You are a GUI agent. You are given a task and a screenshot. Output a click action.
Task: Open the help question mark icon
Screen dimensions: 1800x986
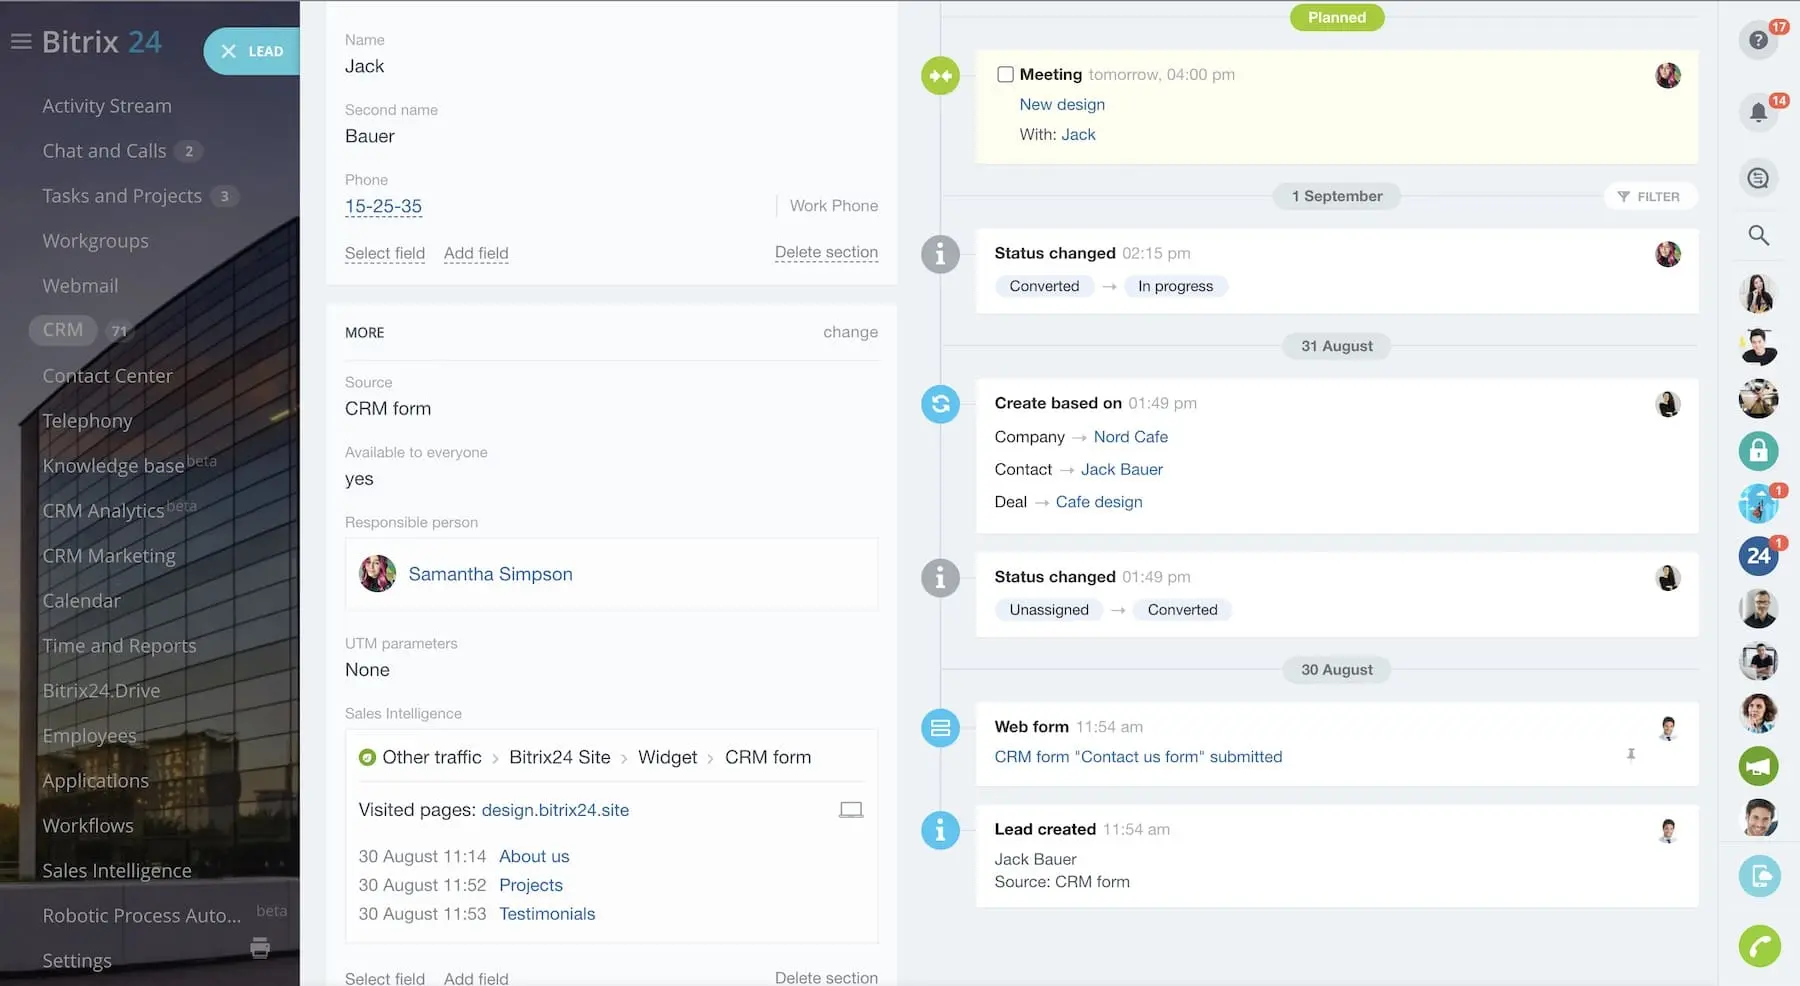(1757, 41)
